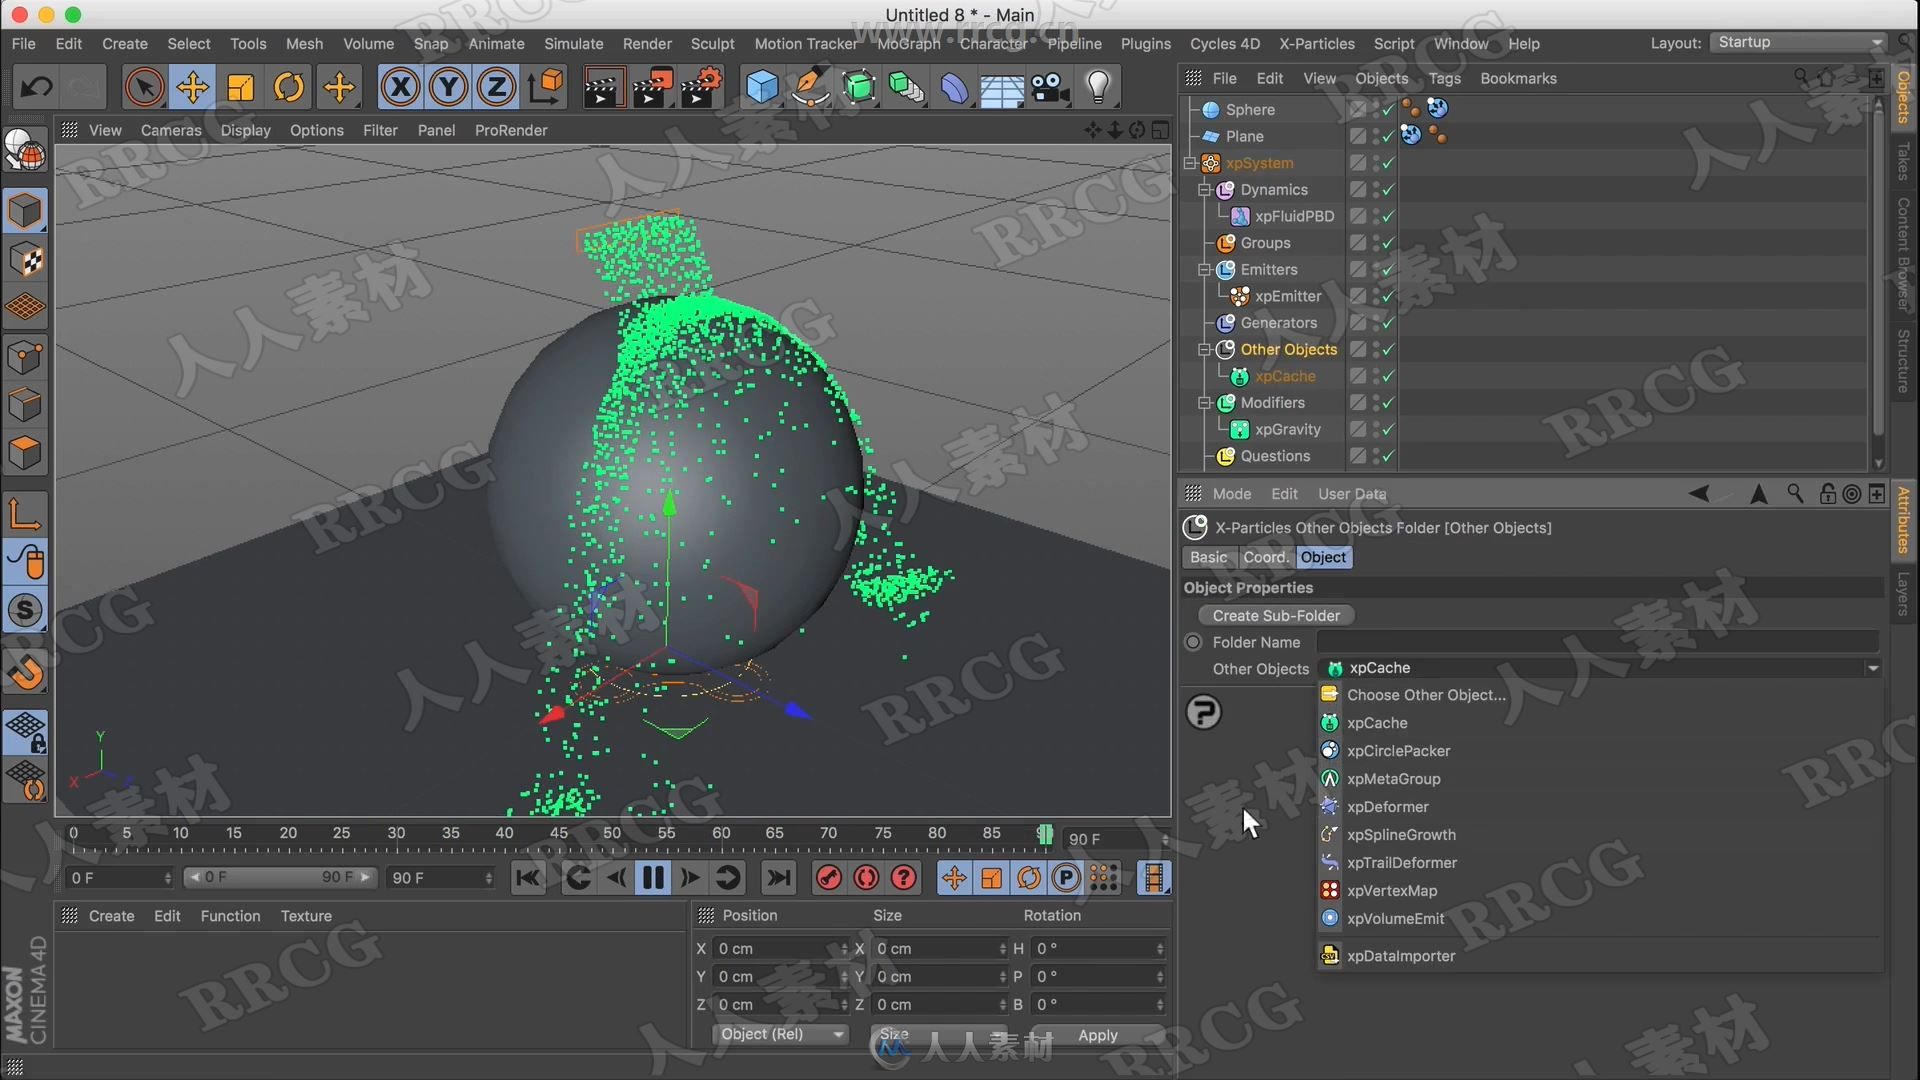Open the X-Particles menu
This screenshot has height=1080, width=1920.
coord(1316,44)
